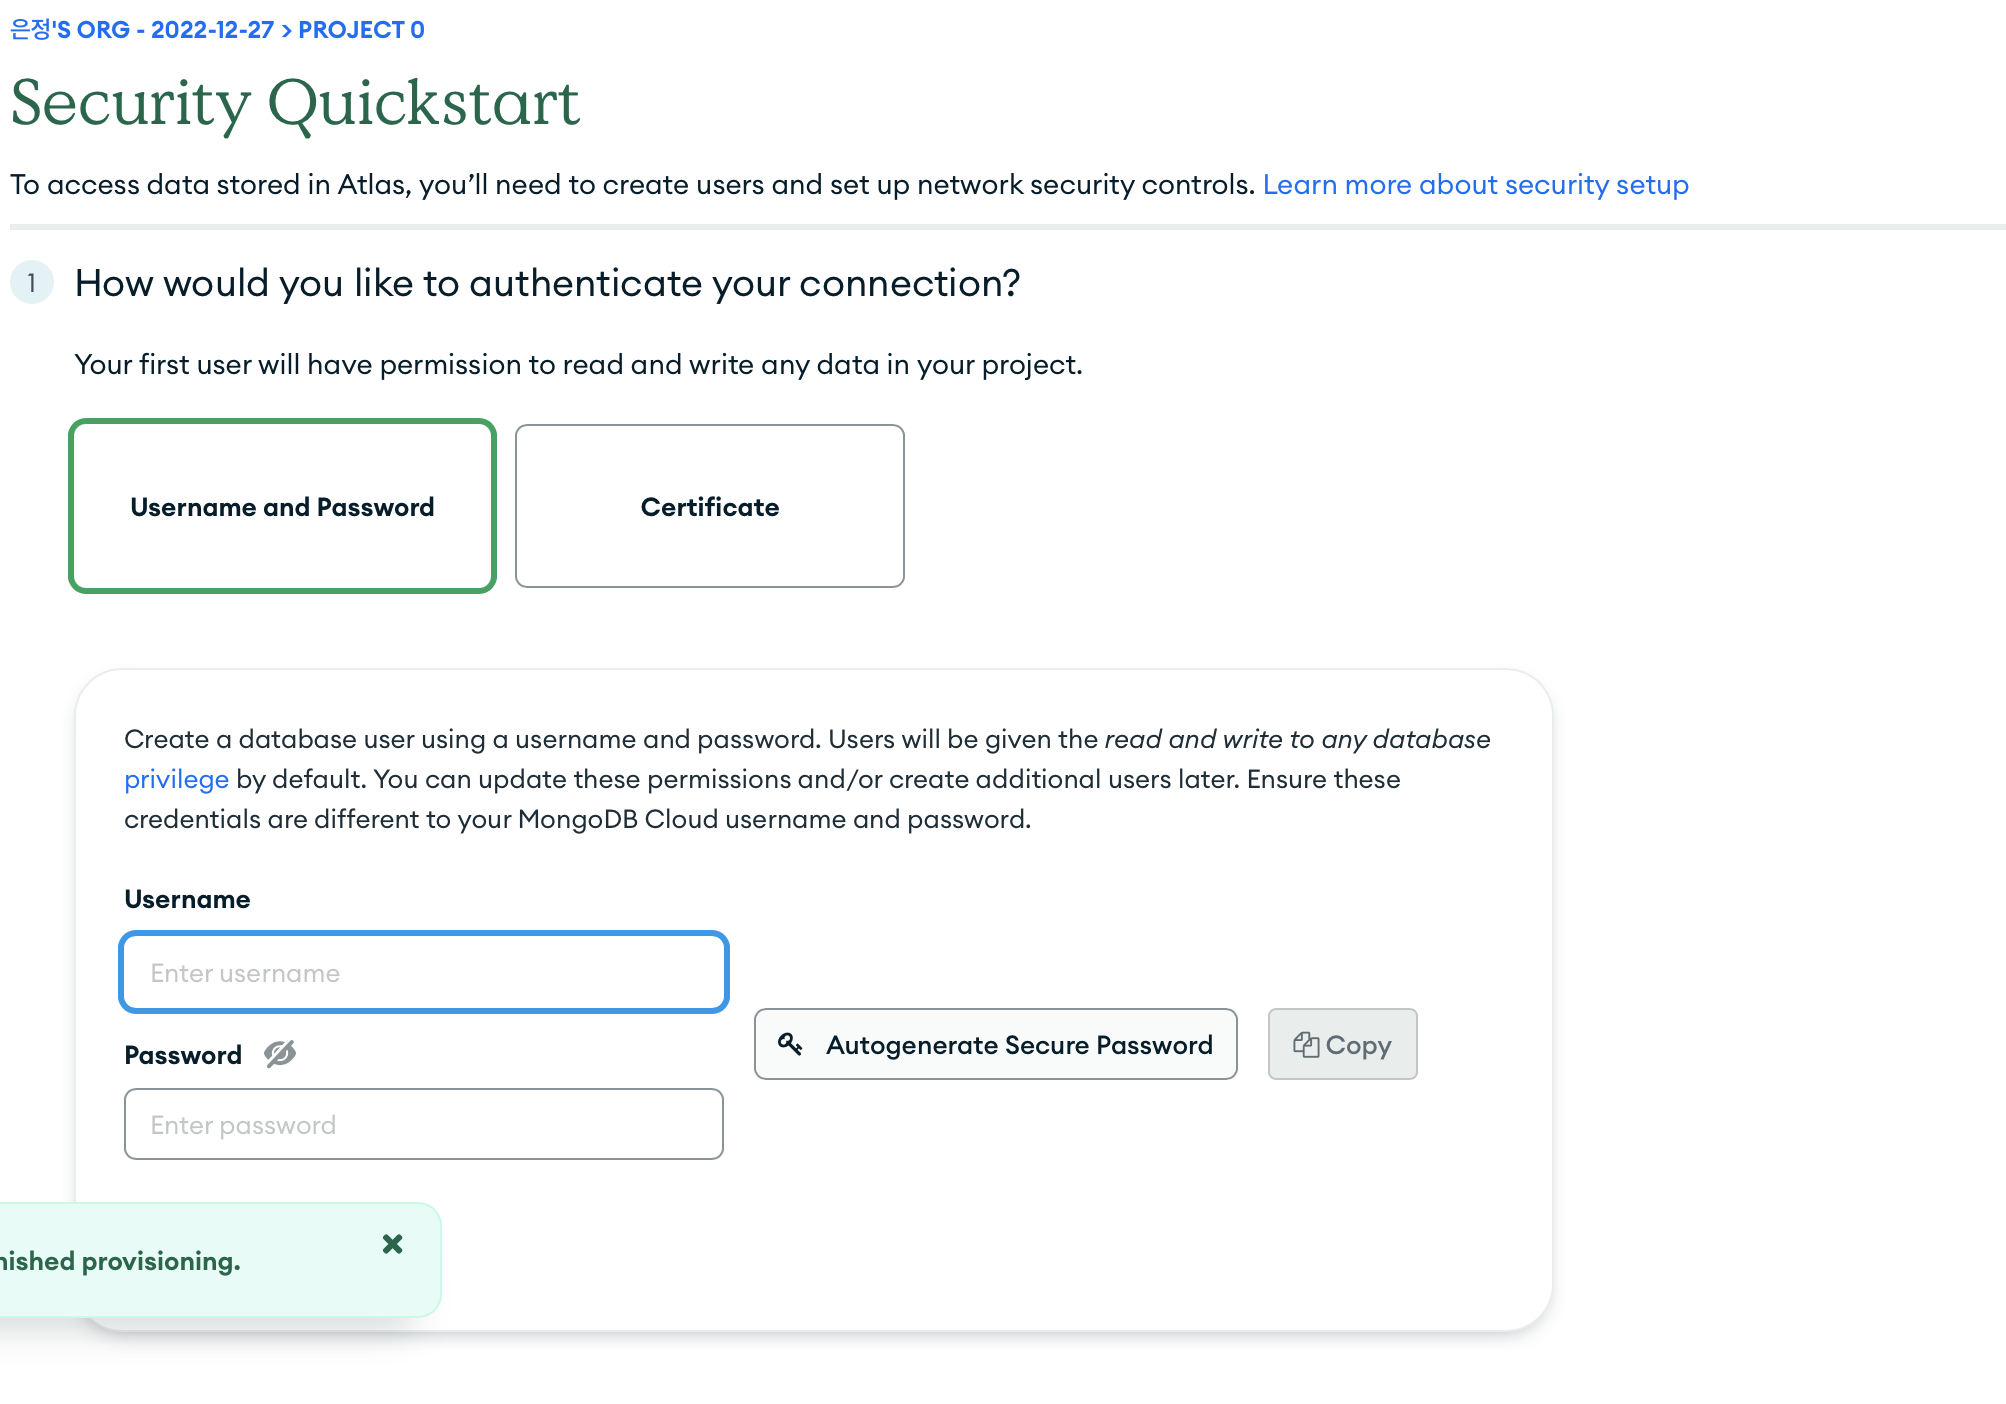2006x1404 pixels.
Task: Click the Copy password button
Action: click(x=1343, y=1044)
